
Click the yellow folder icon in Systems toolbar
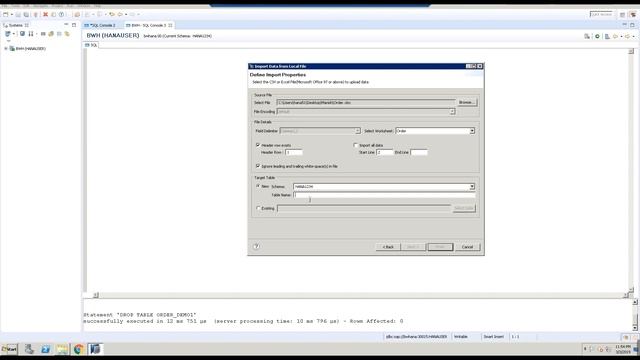(x=51, y=34)
